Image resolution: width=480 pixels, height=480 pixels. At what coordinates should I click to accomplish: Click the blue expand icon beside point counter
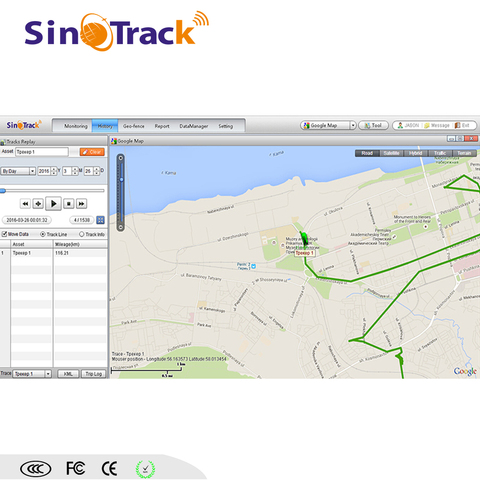coord(100,220)
